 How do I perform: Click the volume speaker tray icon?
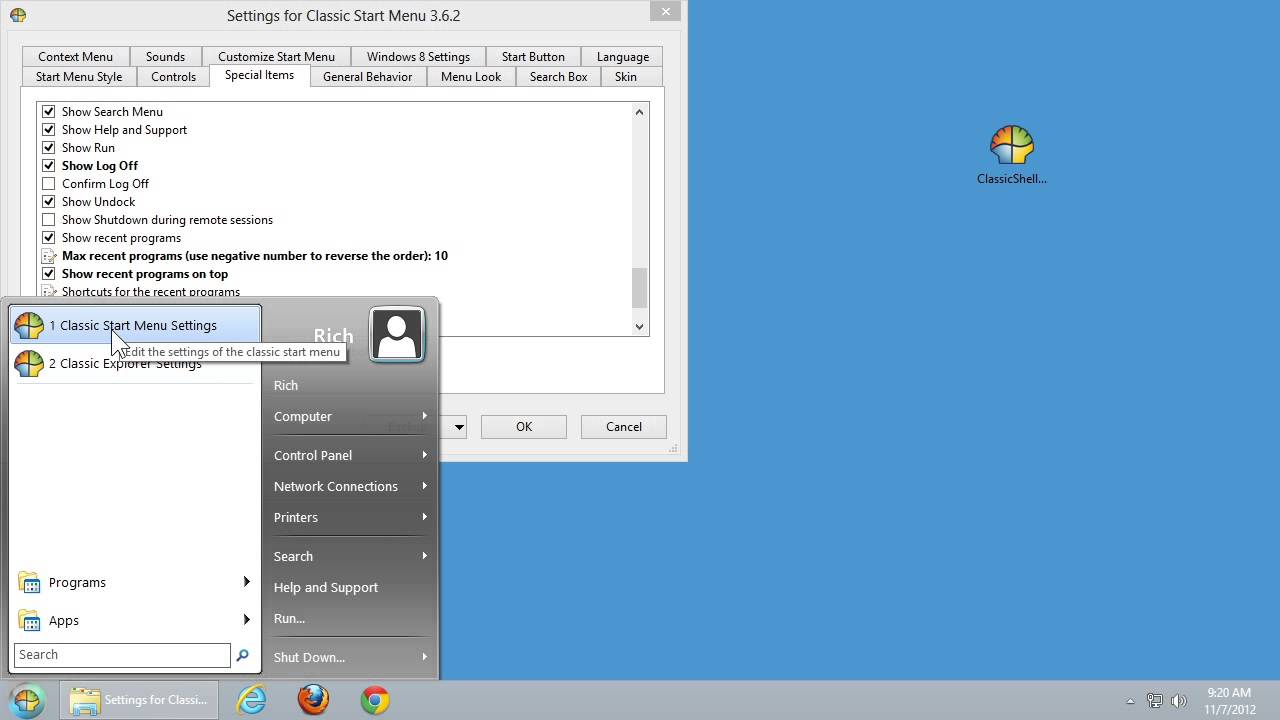coord(1179,701)
